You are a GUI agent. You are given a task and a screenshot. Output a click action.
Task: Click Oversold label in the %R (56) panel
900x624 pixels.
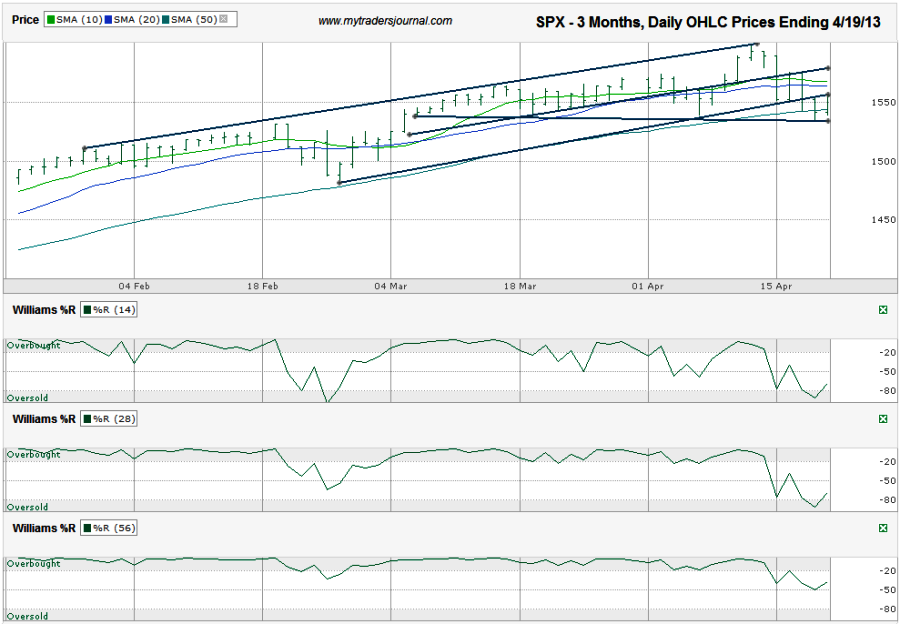click(x=28, y=616)
